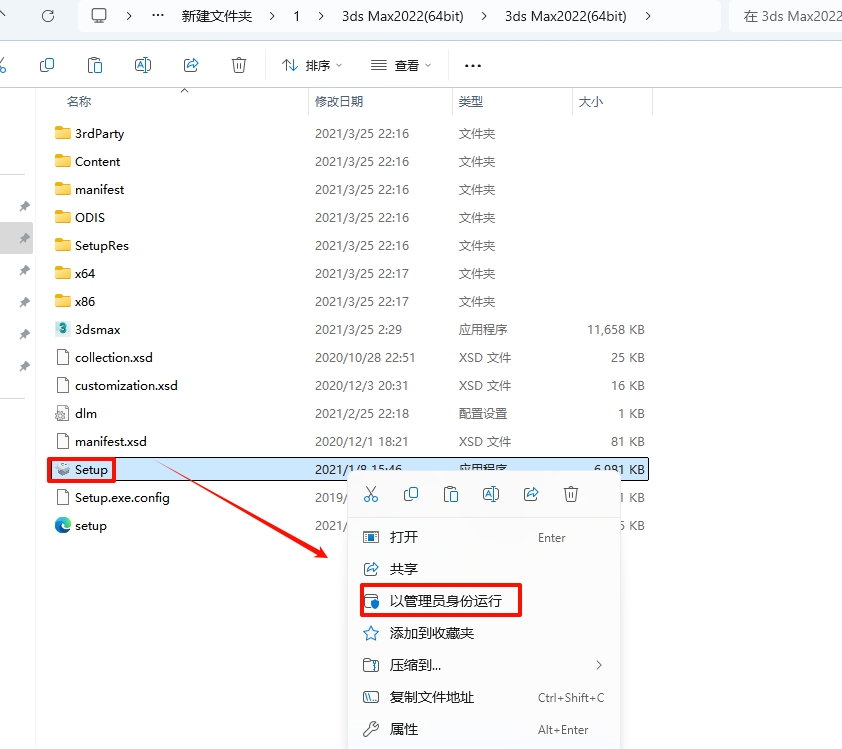Click the Delete trash icon in the top toolbar

click(x=239, y=65)
